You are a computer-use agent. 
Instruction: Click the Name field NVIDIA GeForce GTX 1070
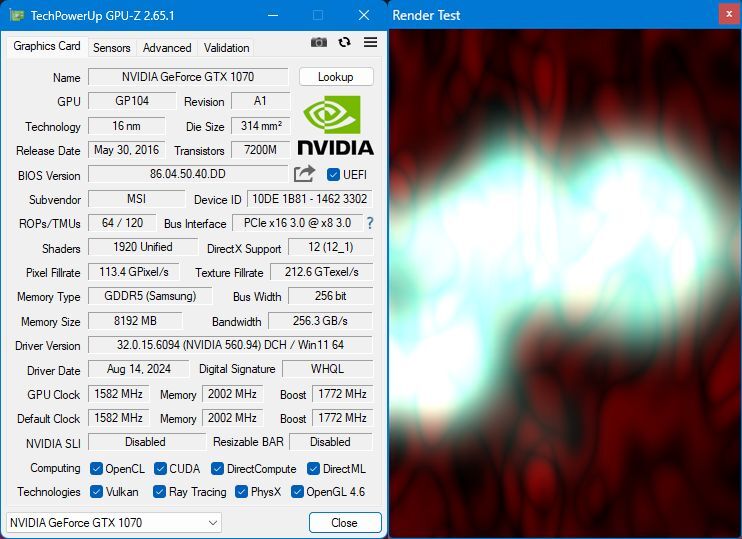coord(188,77)
